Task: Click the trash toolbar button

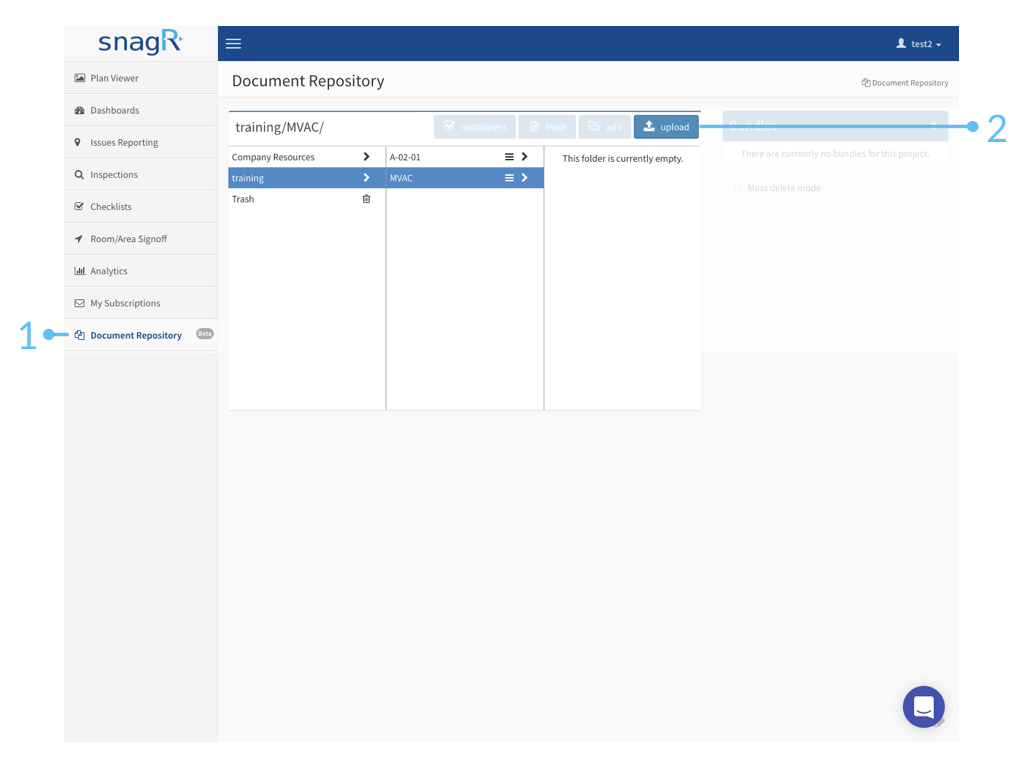Action: point(547,127)
